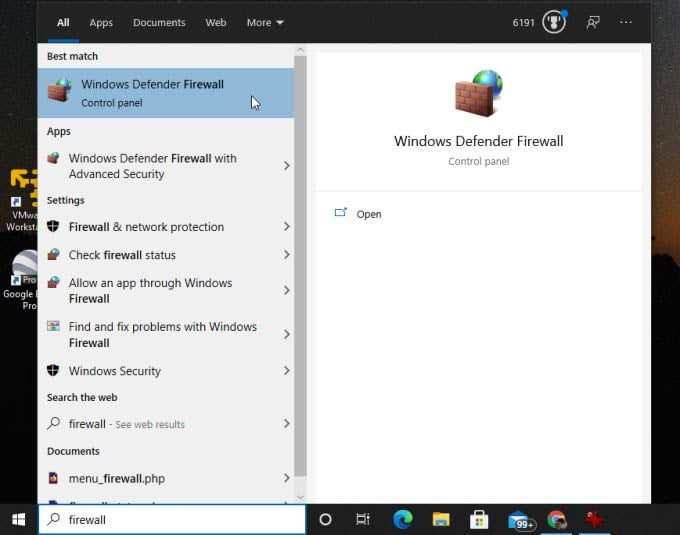The height and width of the screenshot is (535, 680).
Task: Open Task View on the taskbar
Action: 363,519
